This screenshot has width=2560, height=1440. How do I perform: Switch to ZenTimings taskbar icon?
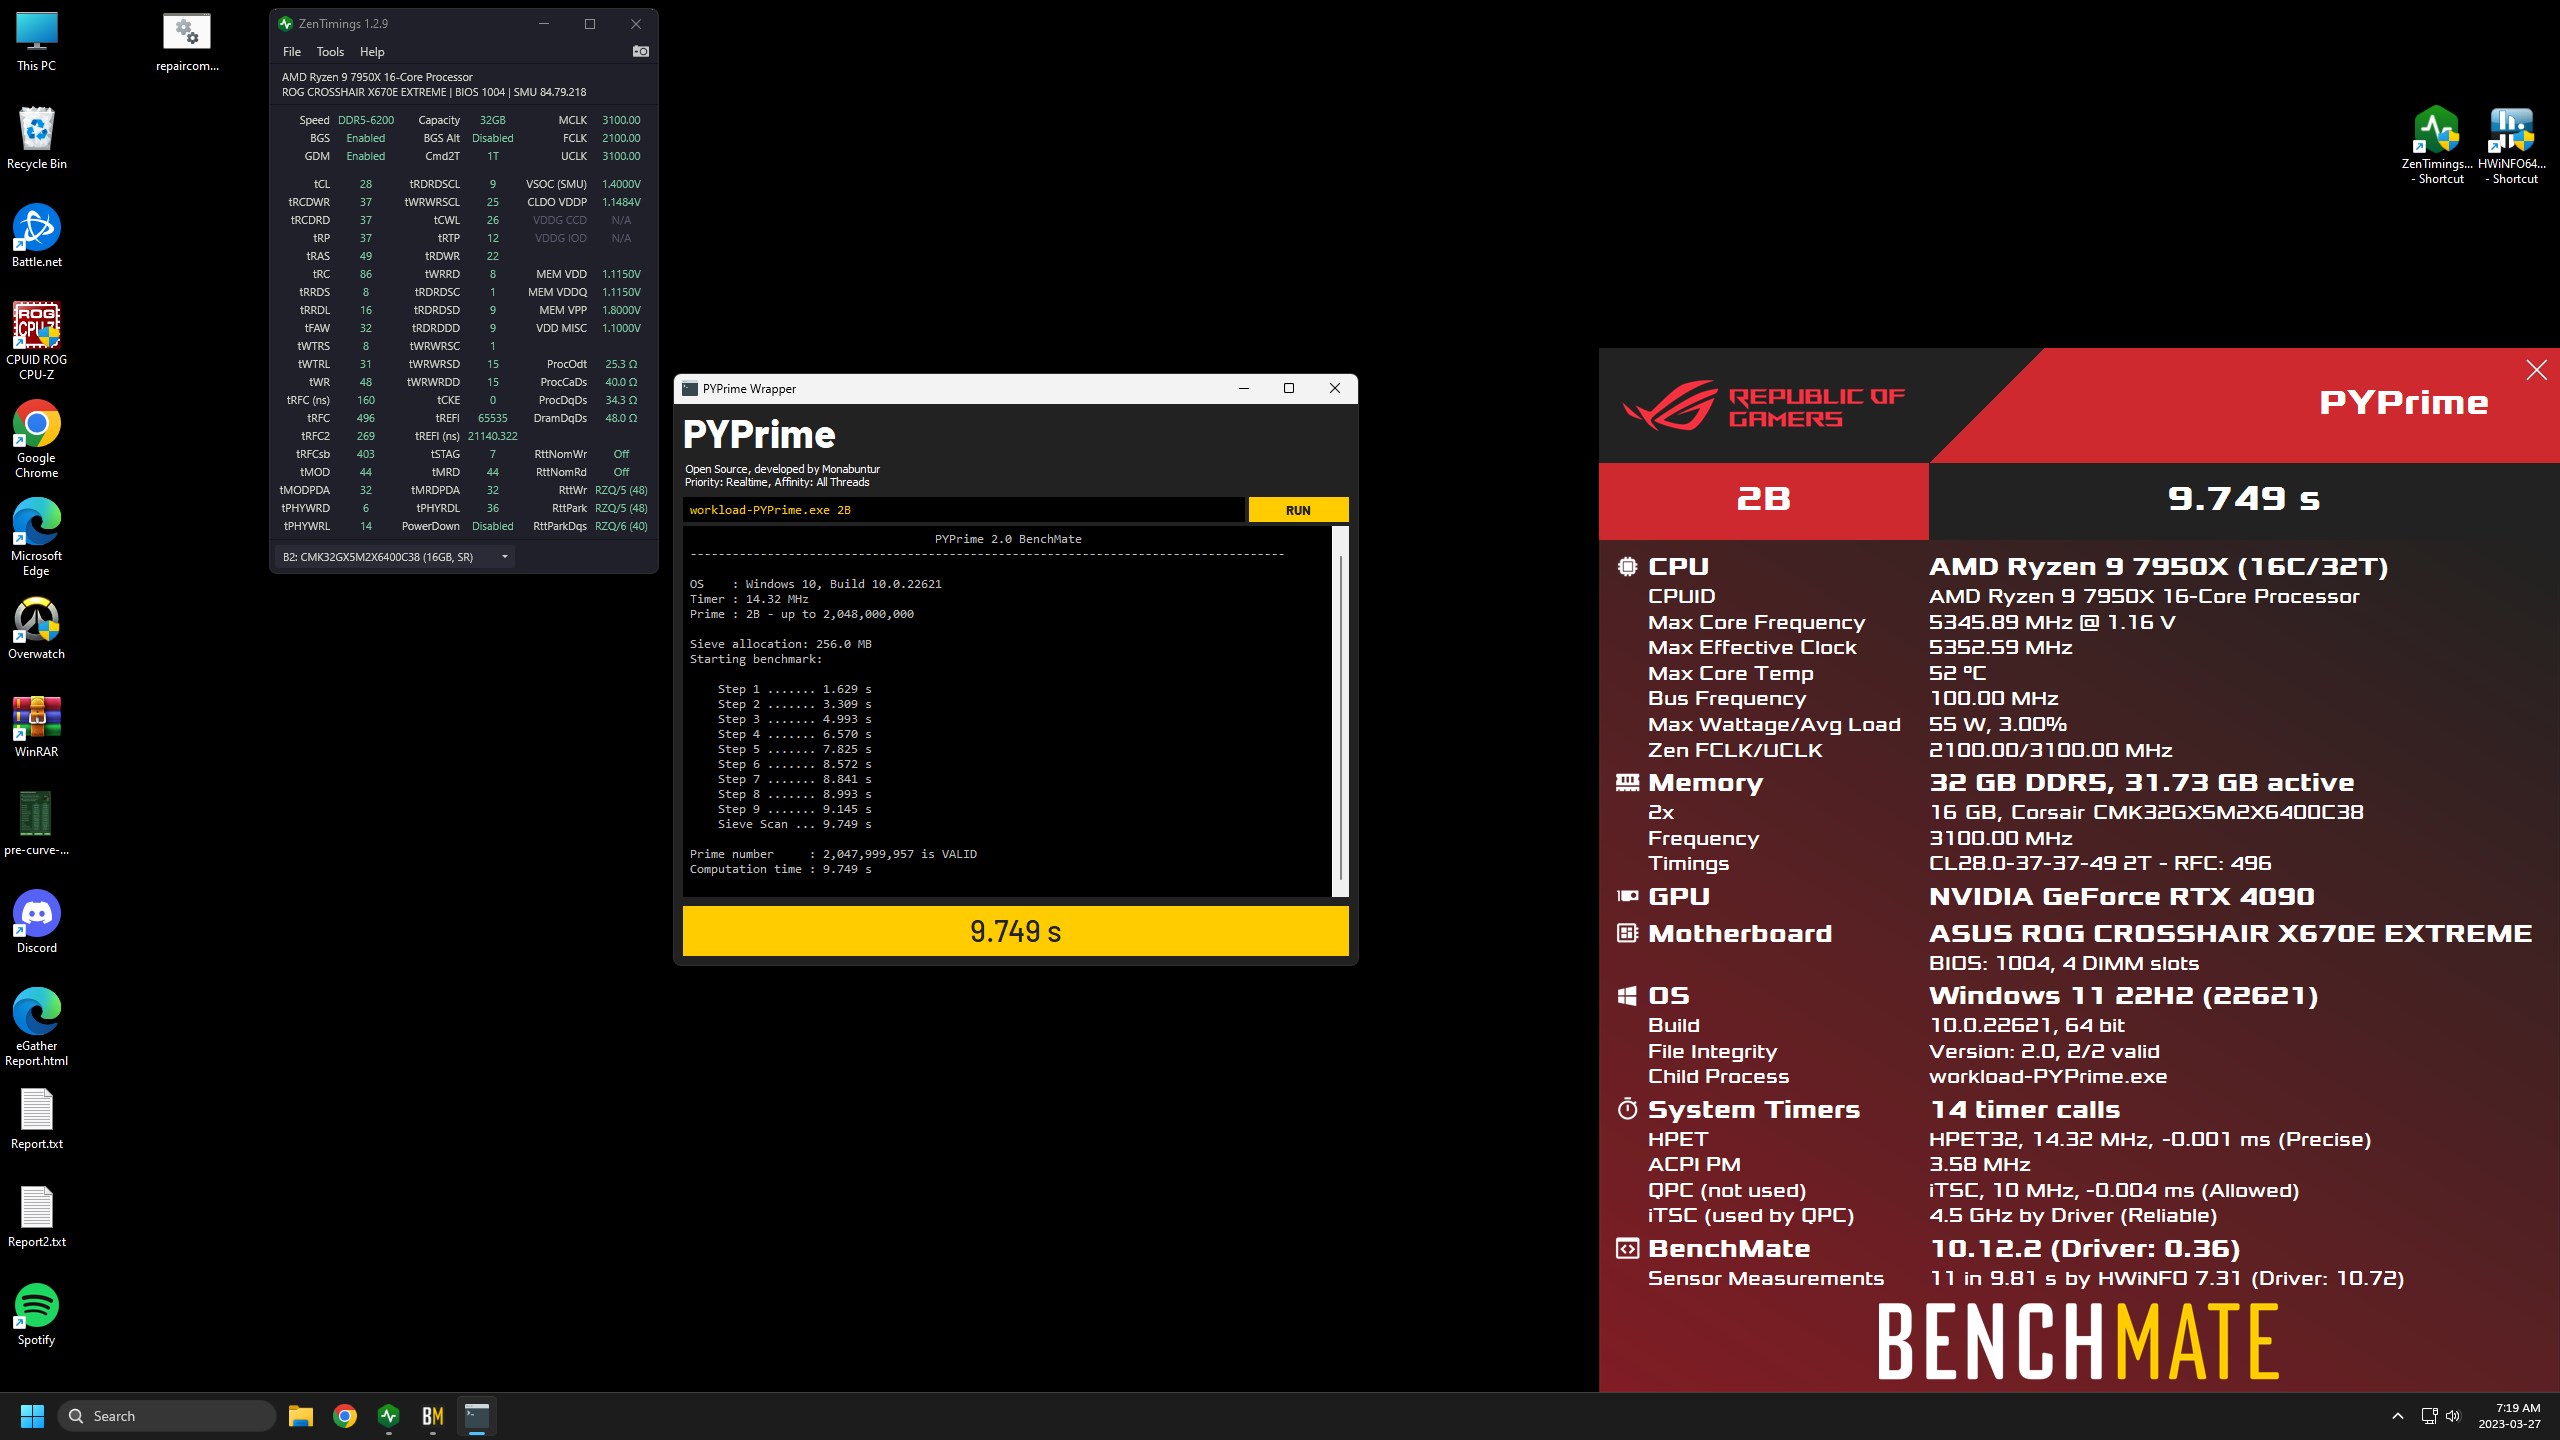coord(389,1416)
